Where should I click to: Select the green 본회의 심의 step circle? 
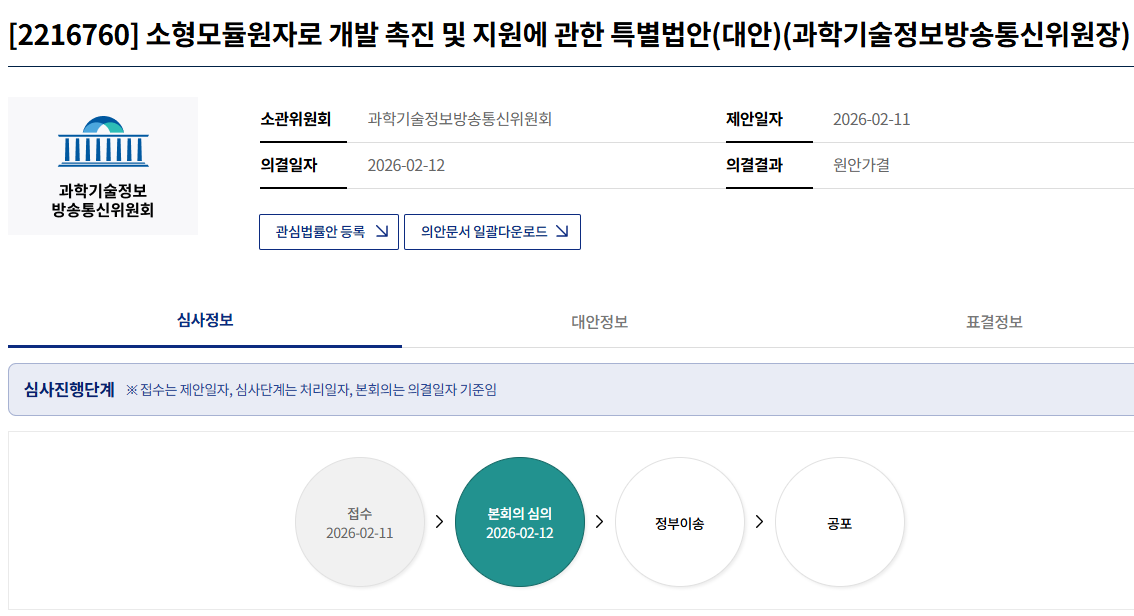[x=519, y=522]
